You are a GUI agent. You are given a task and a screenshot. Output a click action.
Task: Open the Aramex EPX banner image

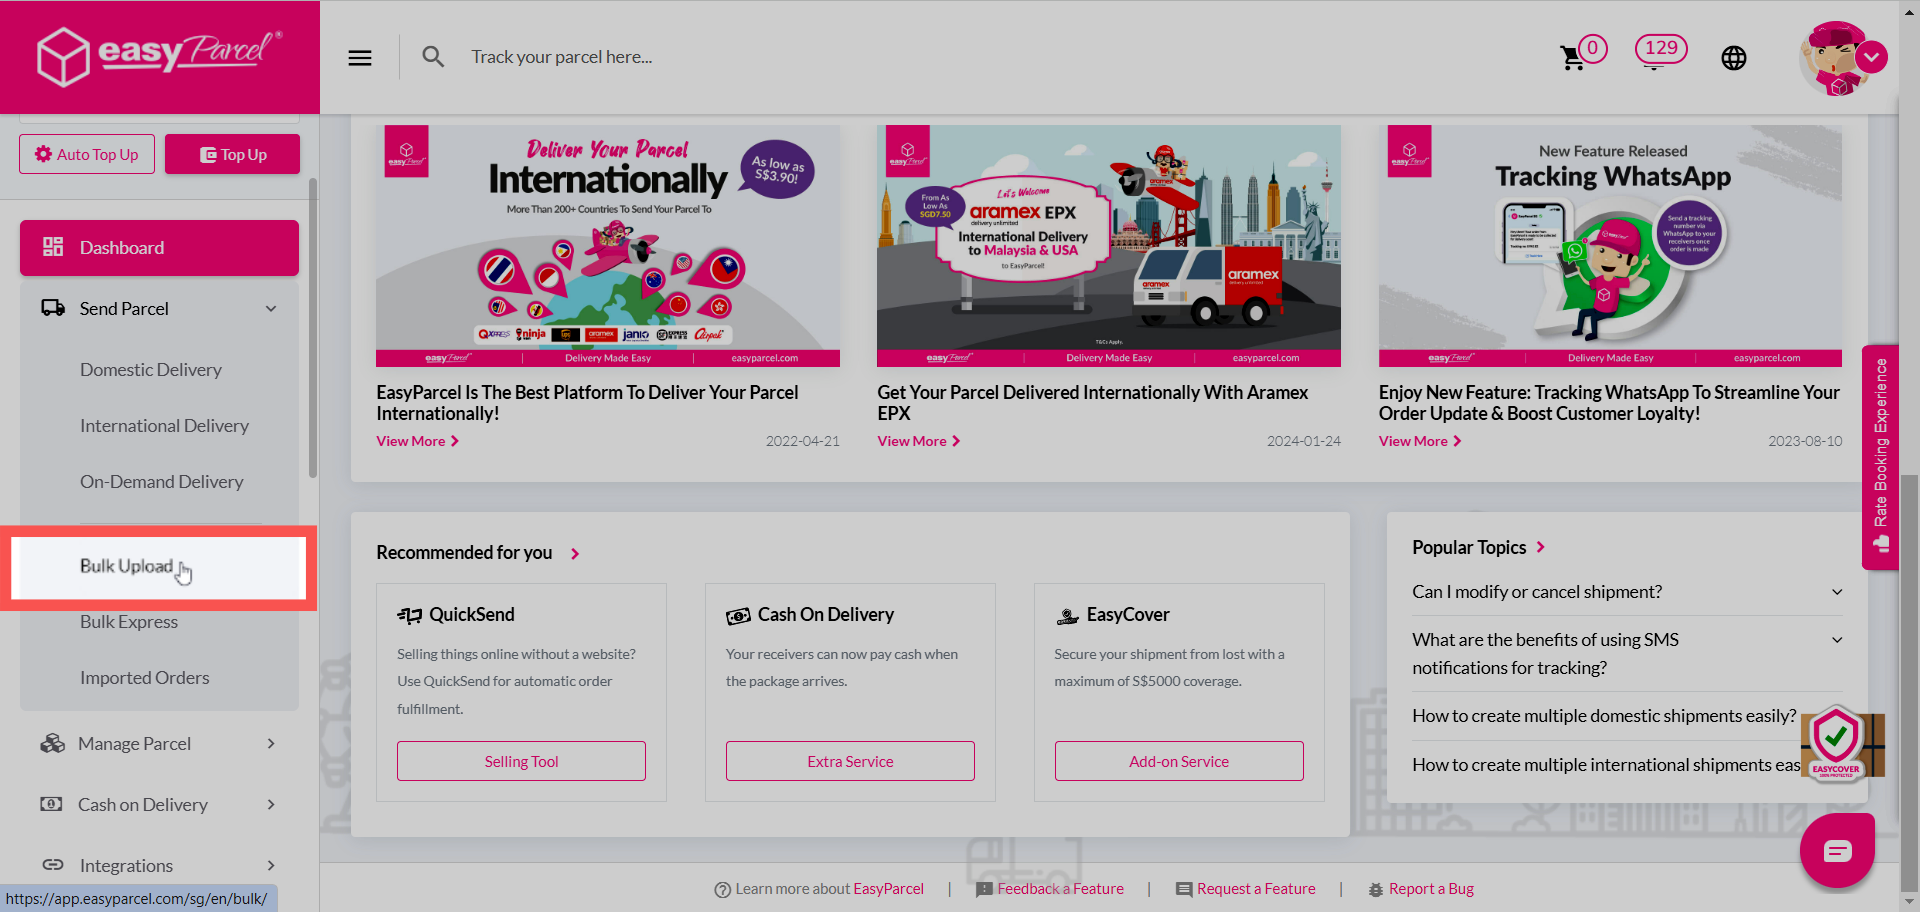1109,246
